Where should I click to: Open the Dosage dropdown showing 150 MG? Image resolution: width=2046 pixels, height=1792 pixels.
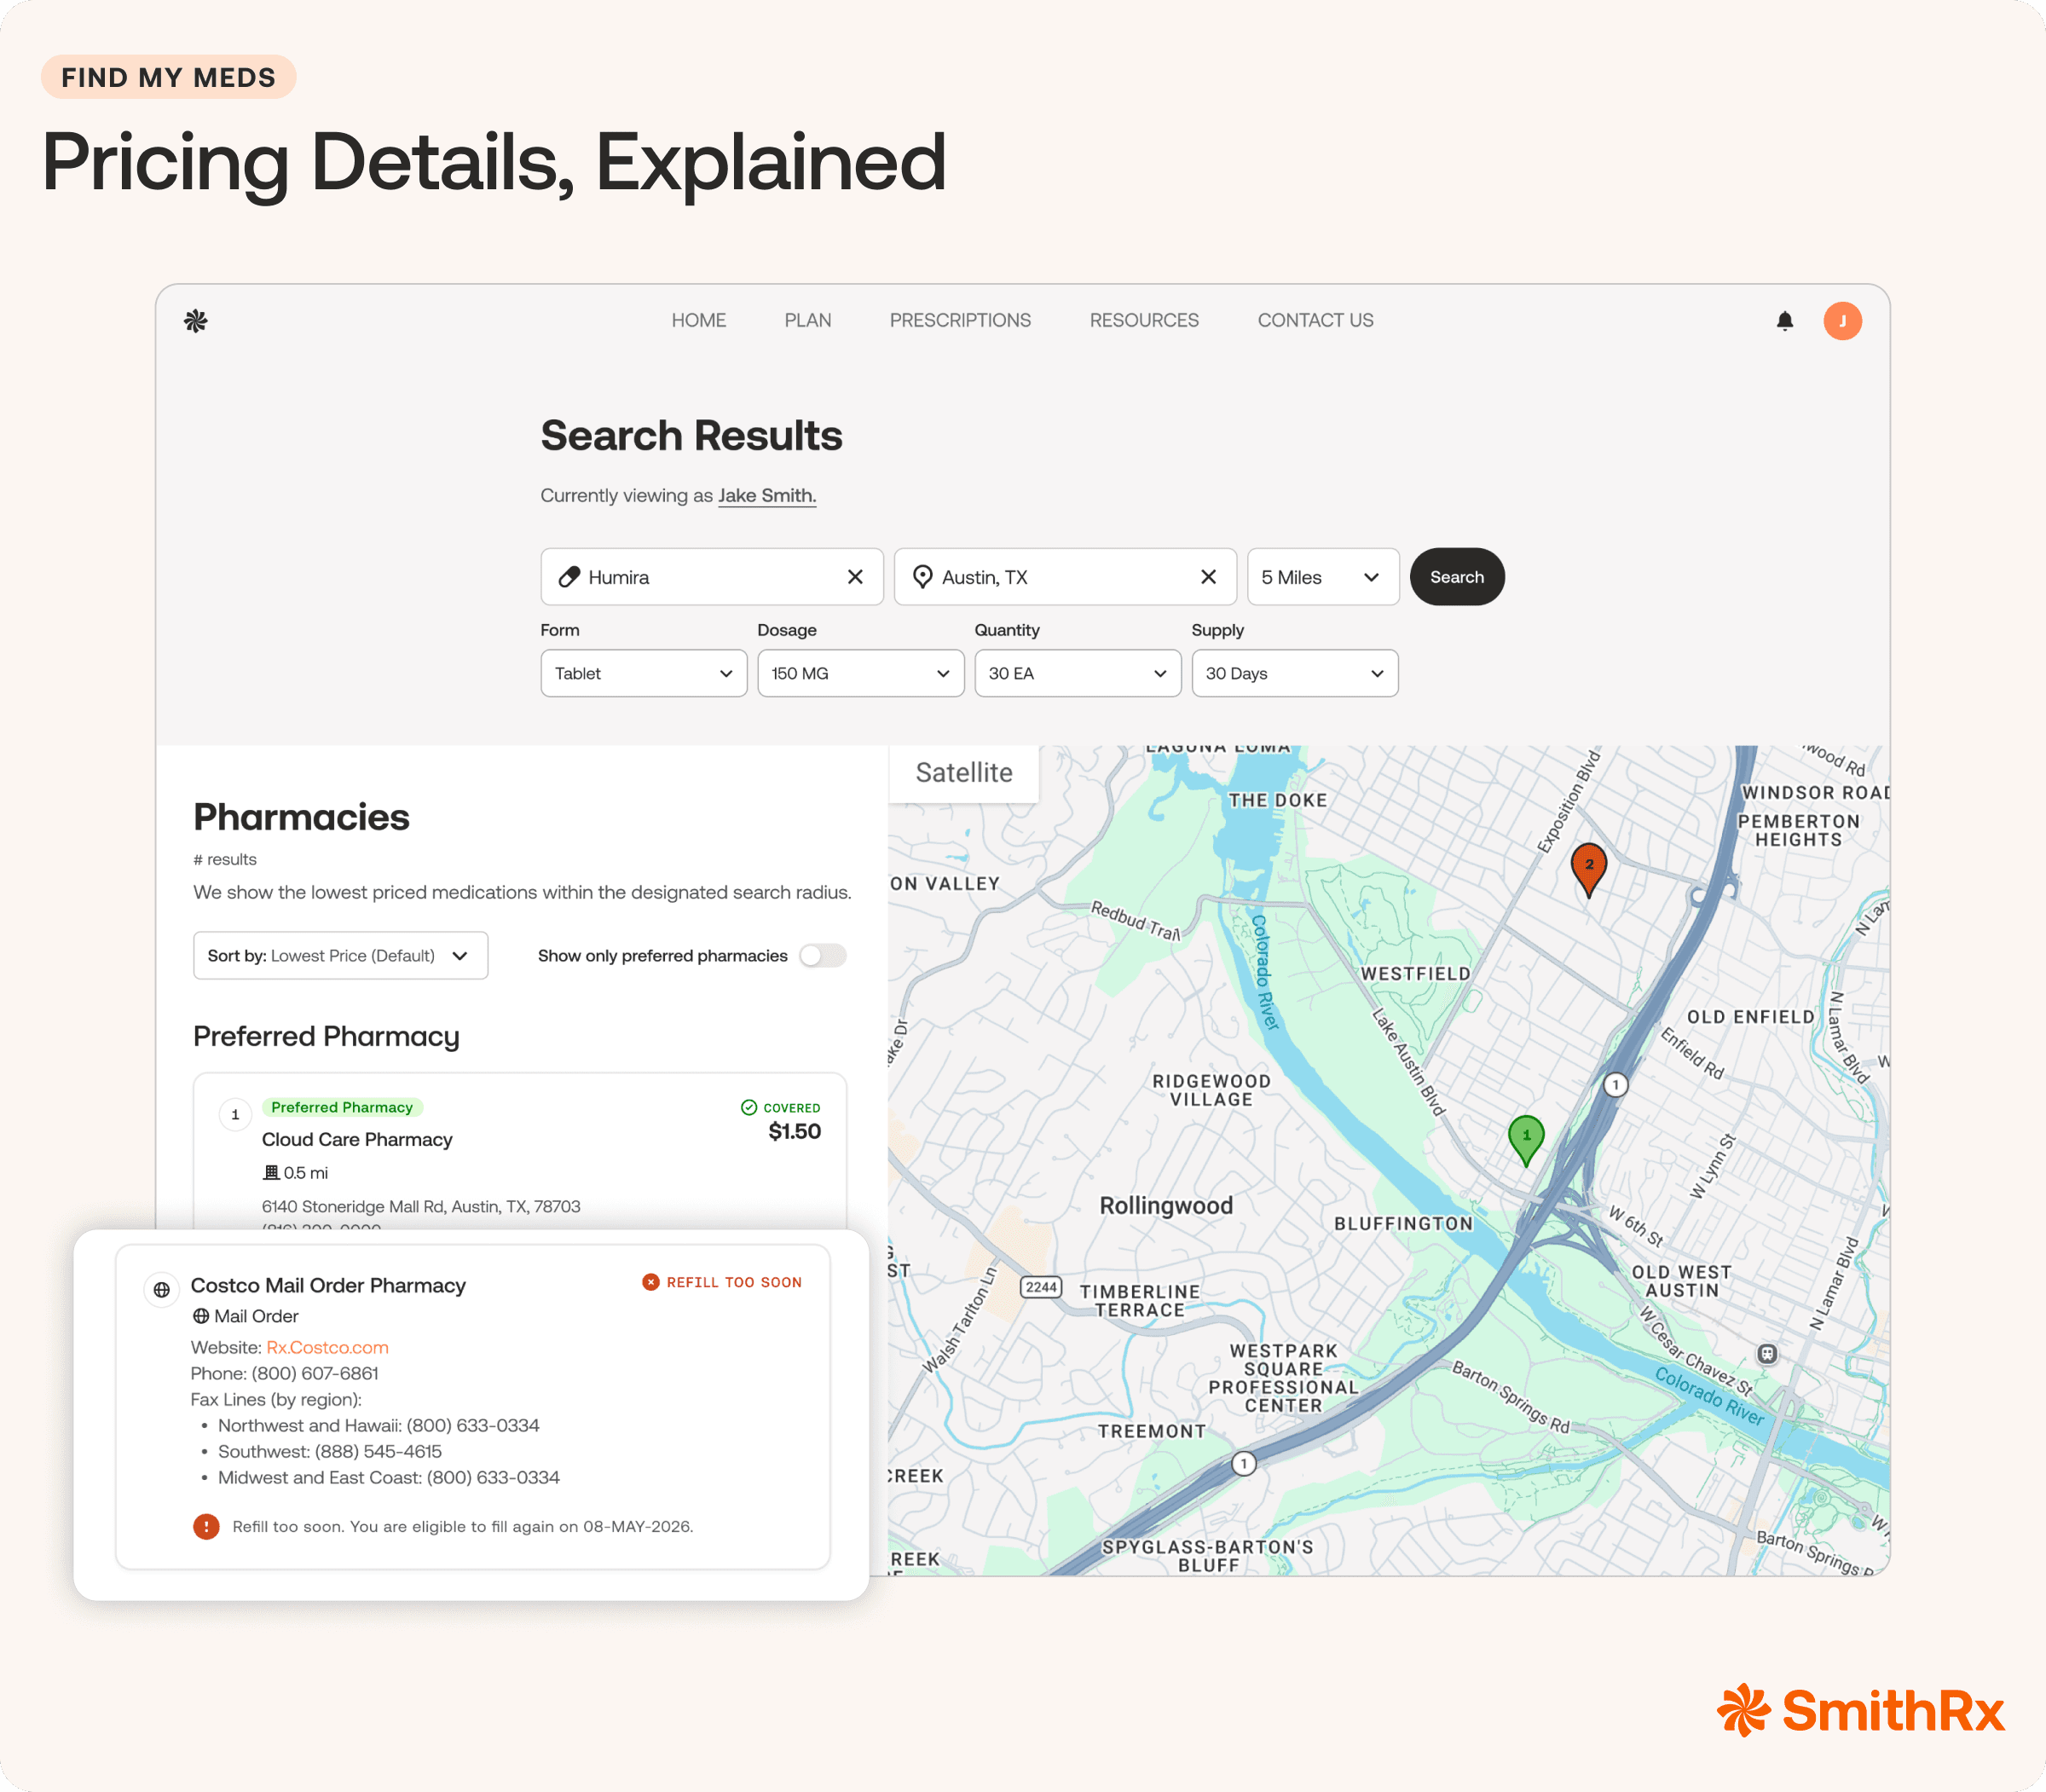click(861, 673)
